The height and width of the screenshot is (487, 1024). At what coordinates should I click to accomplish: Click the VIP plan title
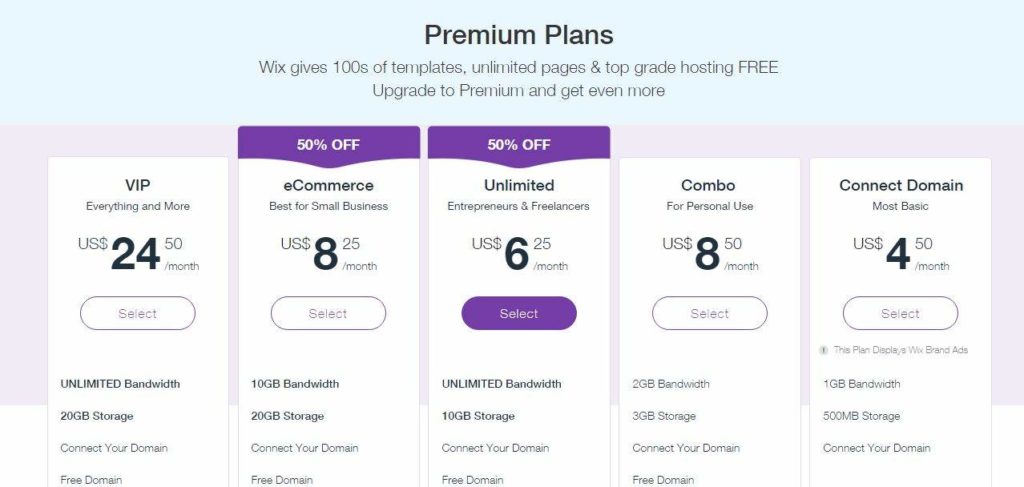coord(138,185)
